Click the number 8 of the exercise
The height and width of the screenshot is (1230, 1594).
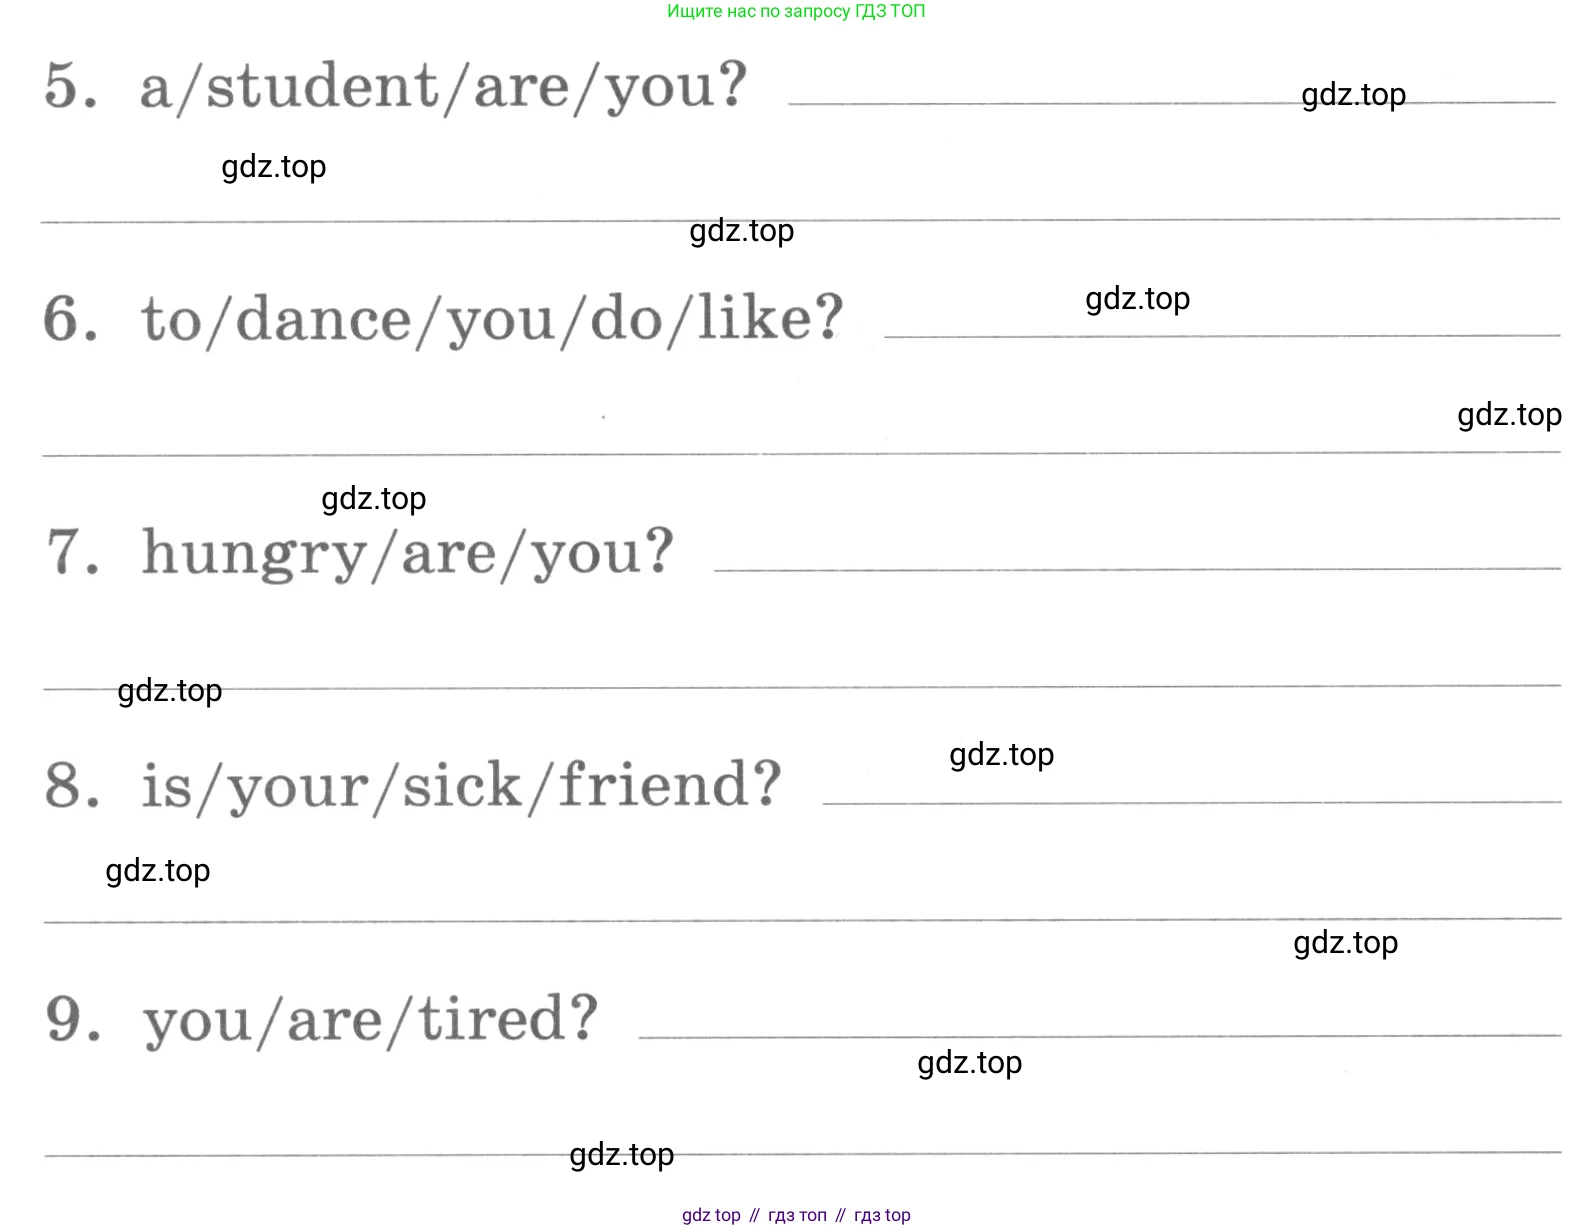pyautogui.click(x=72, y=785)
